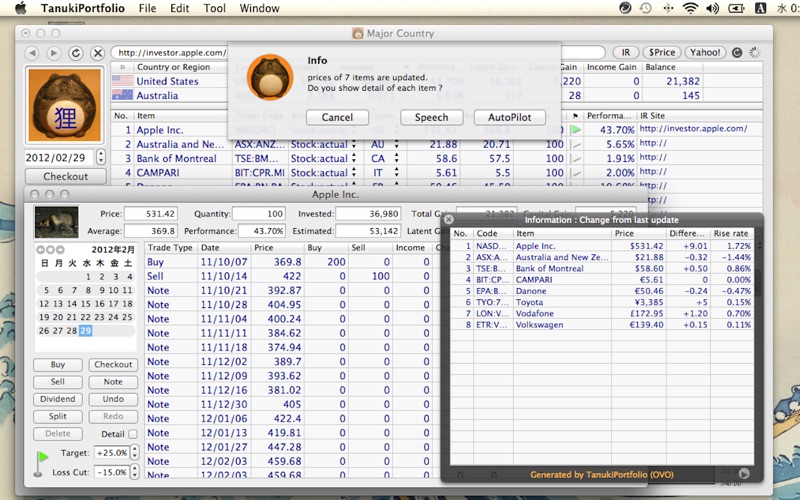The image size is (800, 500).
Task: Adjust the date stepper beside 2012/02/29
Action: (x=101, y=157)
